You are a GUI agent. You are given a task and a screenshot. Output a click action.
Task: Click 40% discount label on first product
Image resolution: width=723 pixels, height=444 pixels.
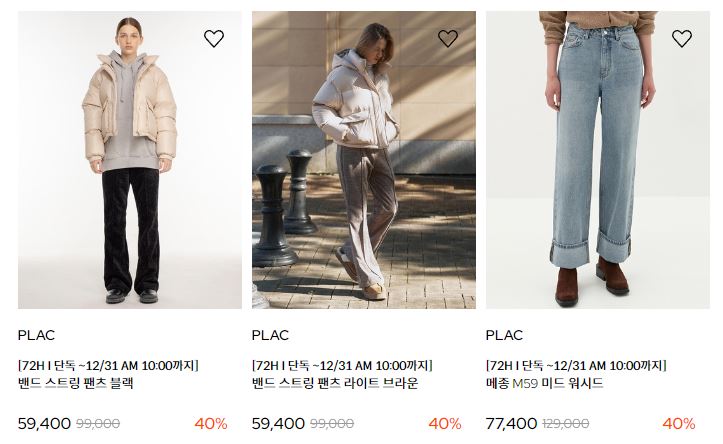coord(211,423)
